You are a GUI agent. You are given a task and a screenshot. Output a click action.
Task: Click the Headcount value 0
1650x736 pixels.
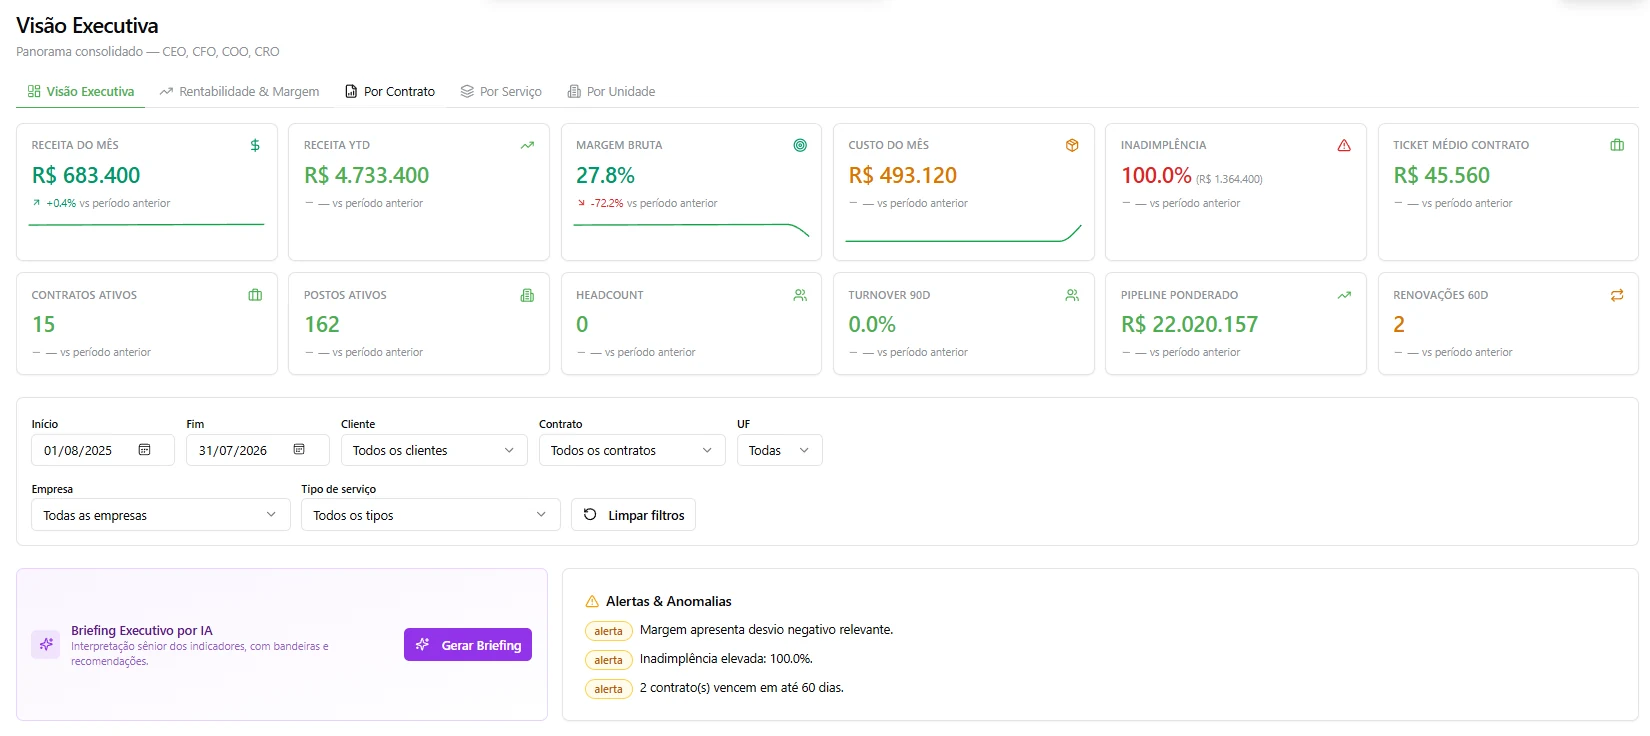pyautogui.click(x=582, y=324)
